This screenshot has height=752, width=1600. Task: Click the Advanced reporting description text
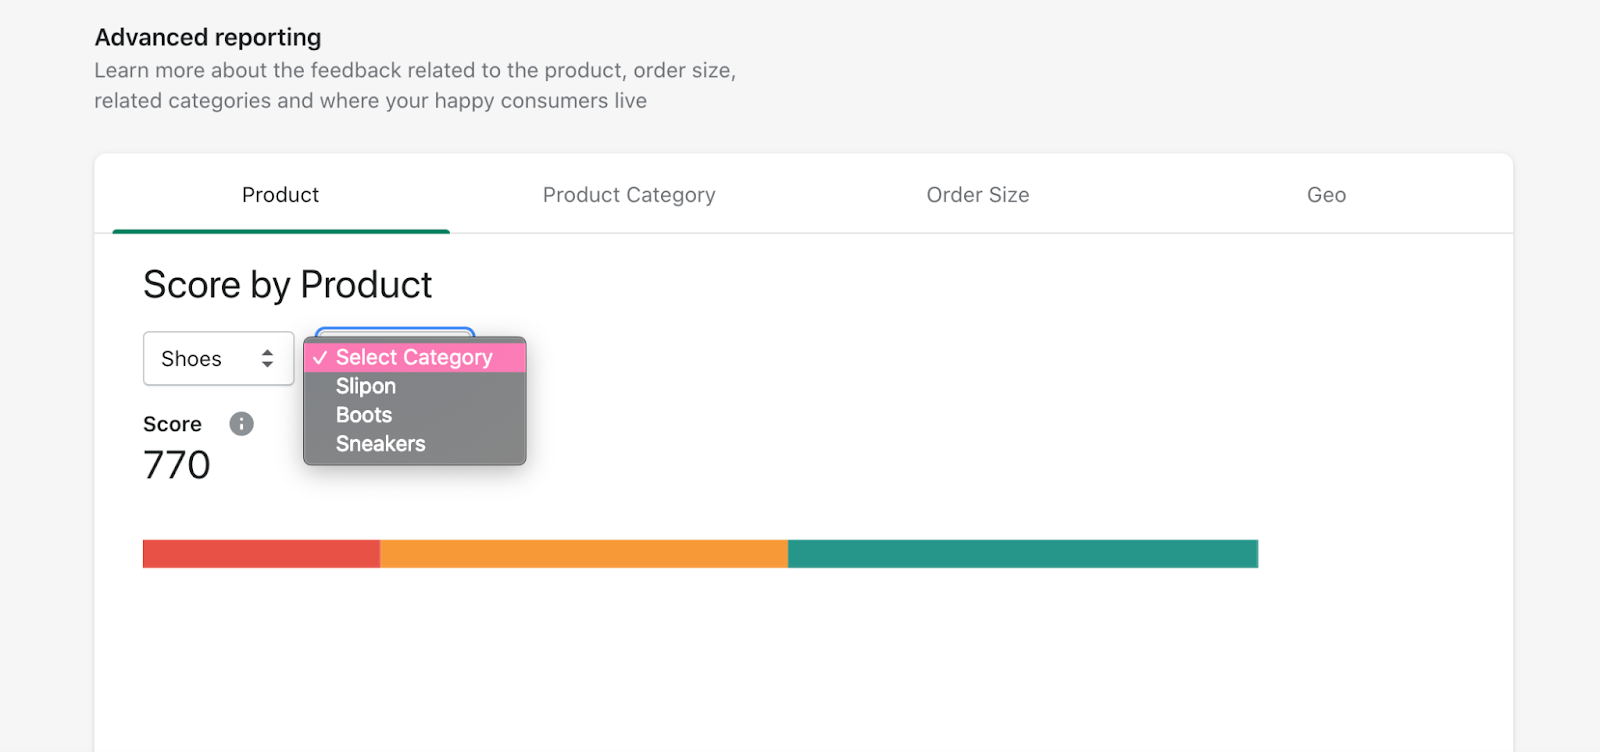[x=414, y=86]
